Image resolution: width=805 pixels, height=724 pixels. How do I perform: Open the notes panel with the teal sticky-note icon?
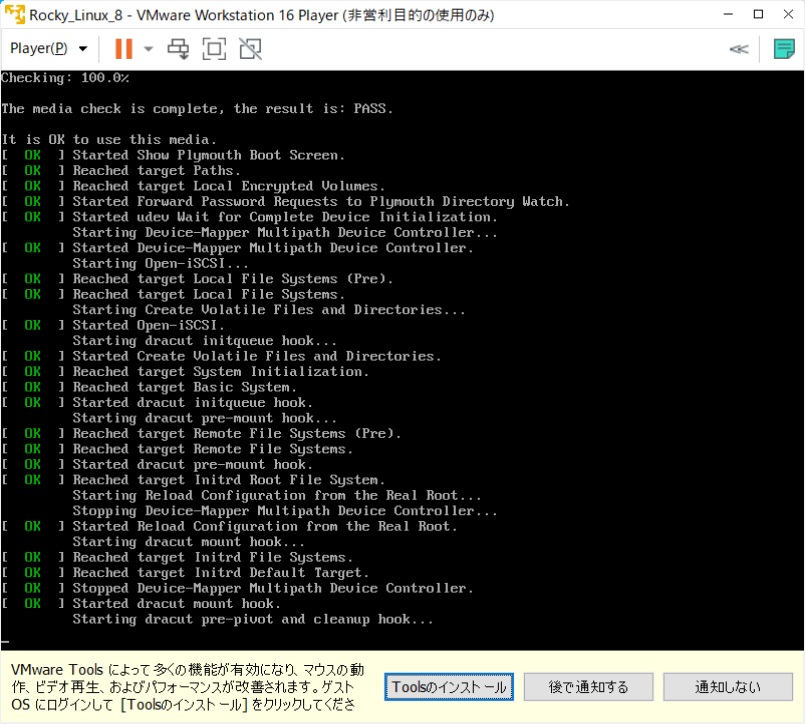[783, 48]
